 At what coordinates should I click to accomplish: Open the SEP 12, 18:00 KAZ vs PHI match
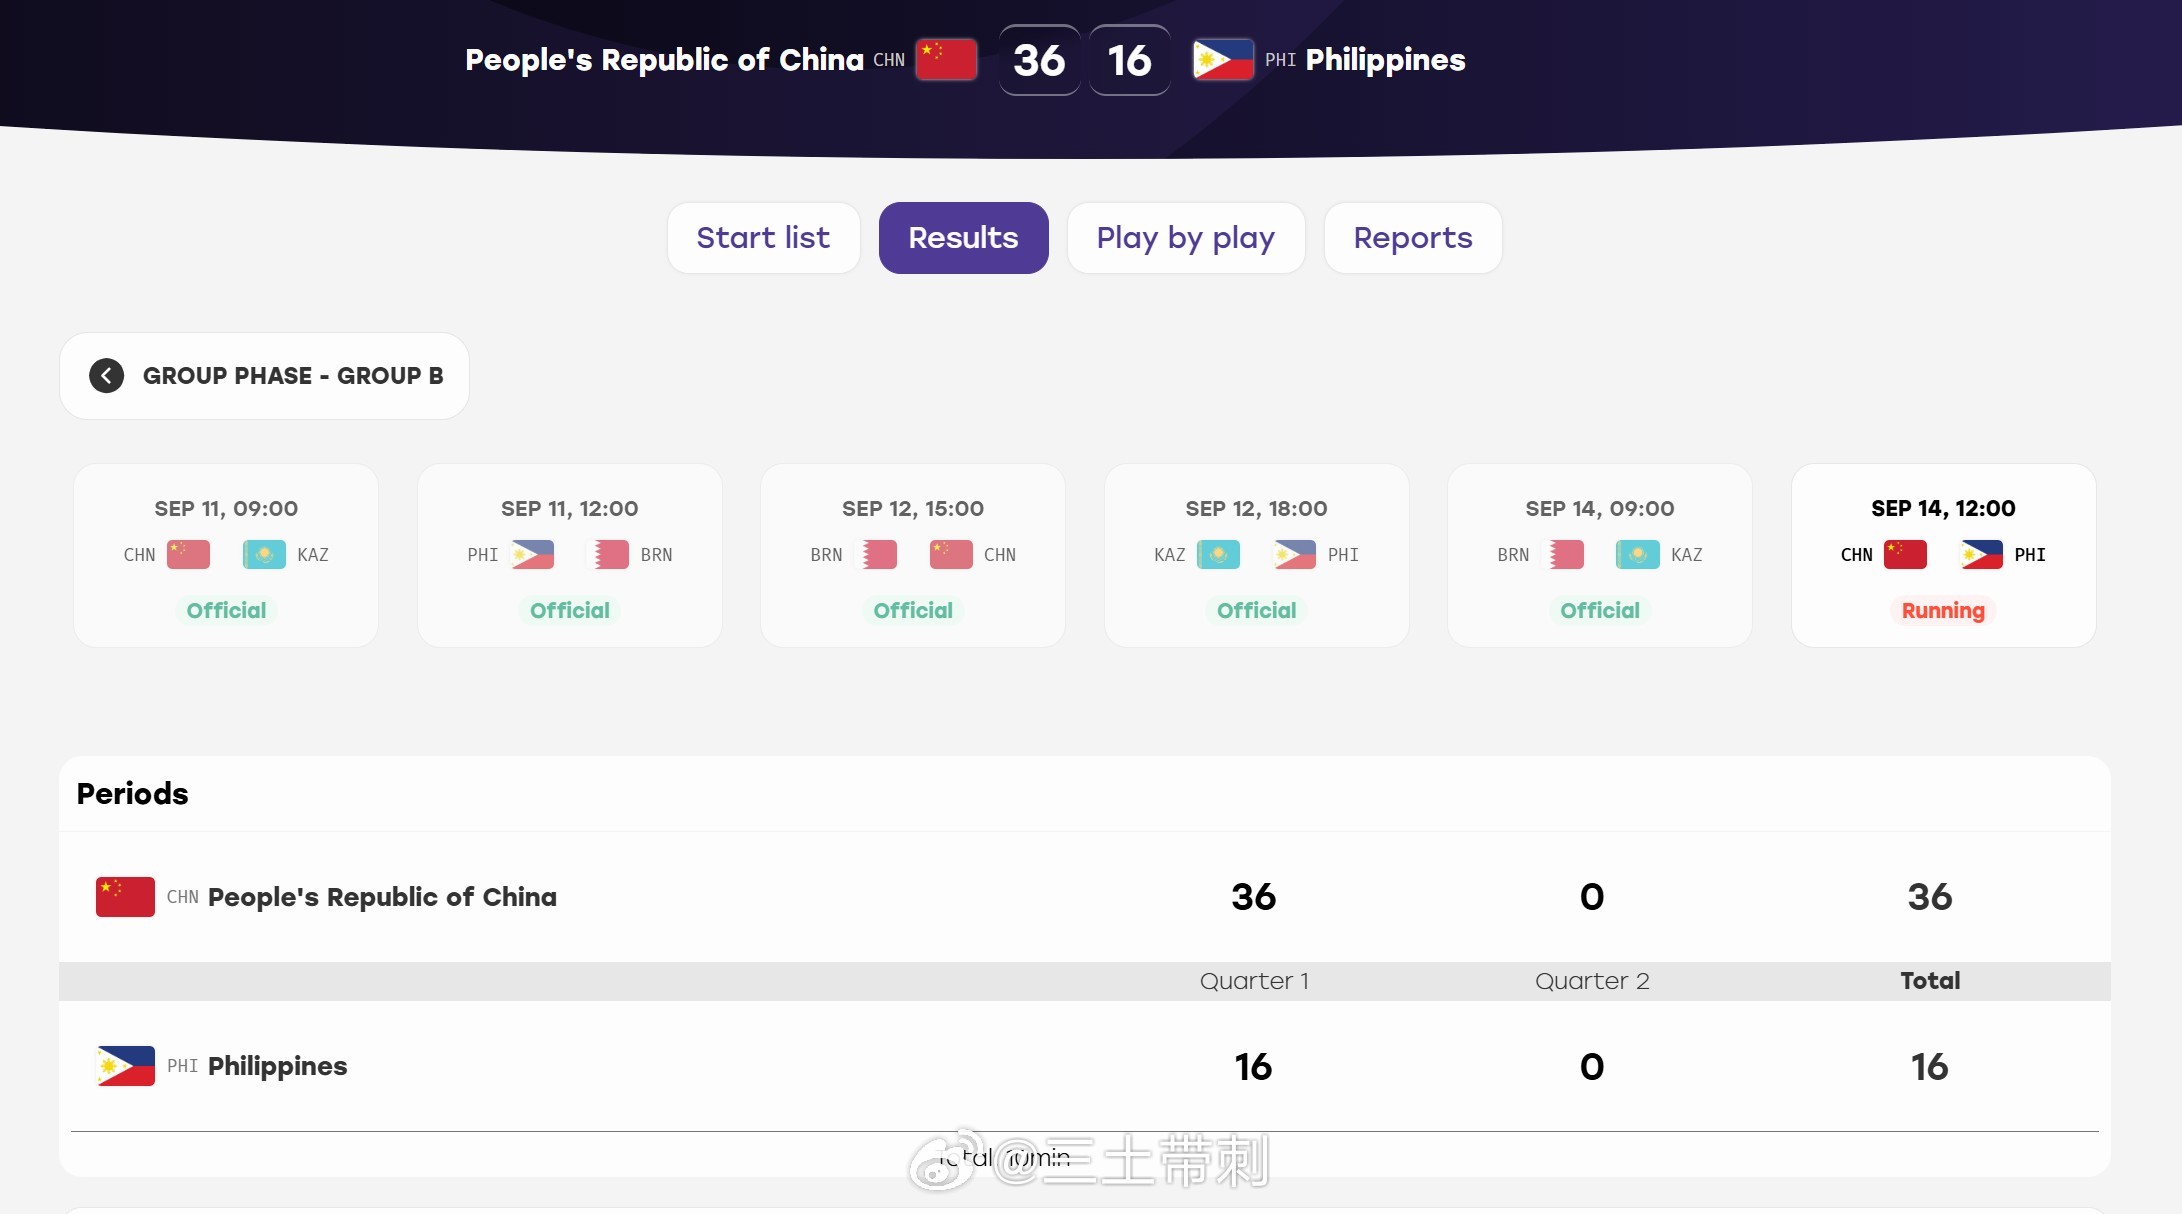(1257, 555)
